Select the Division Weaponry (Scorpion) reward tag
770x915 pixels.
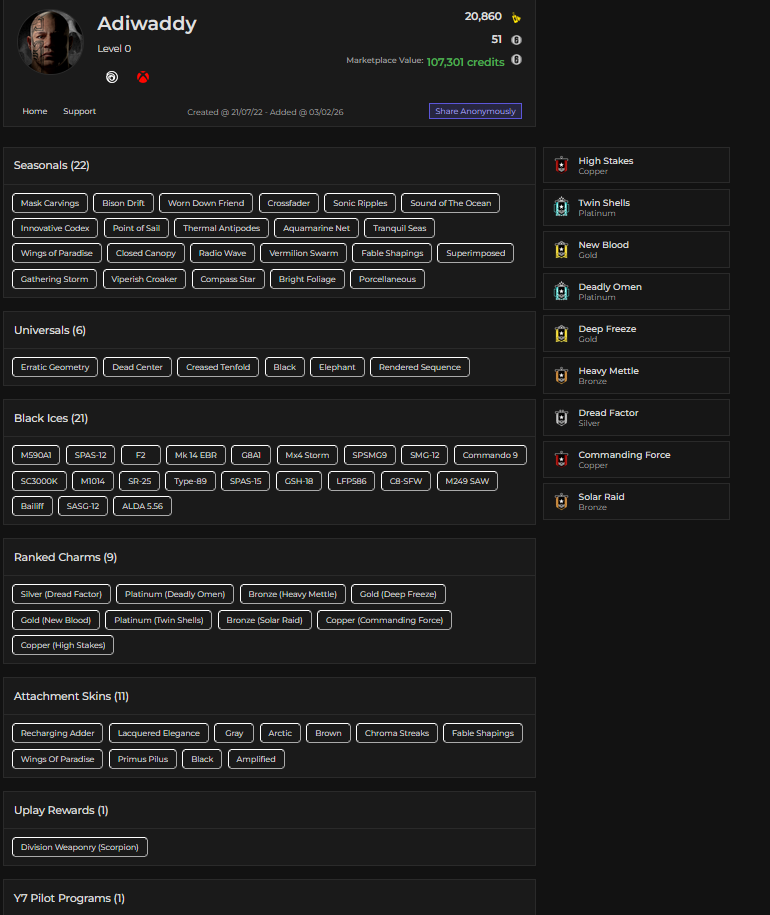(80, 847)
